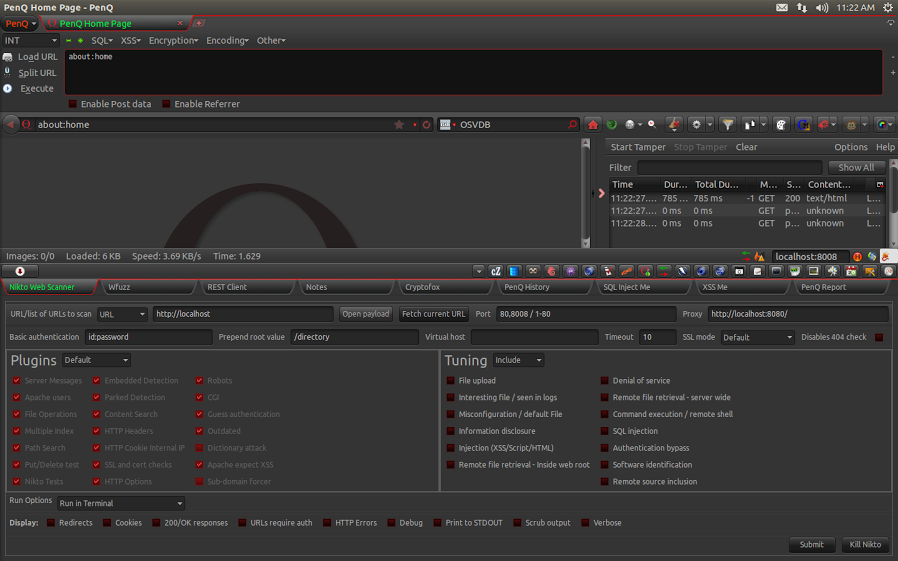This screenshot has width=898, height=561.
Task: Click the Execute icon in HackBar
Action: click(7, 89)
